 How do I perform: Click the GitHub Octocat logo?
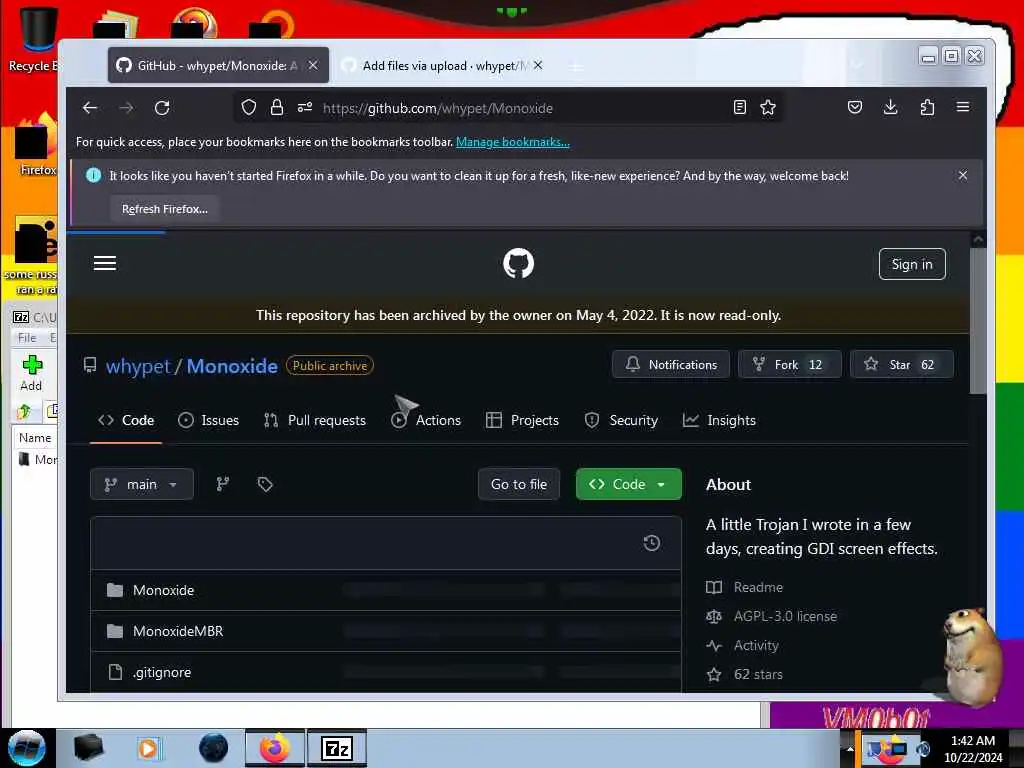(519, 263)
